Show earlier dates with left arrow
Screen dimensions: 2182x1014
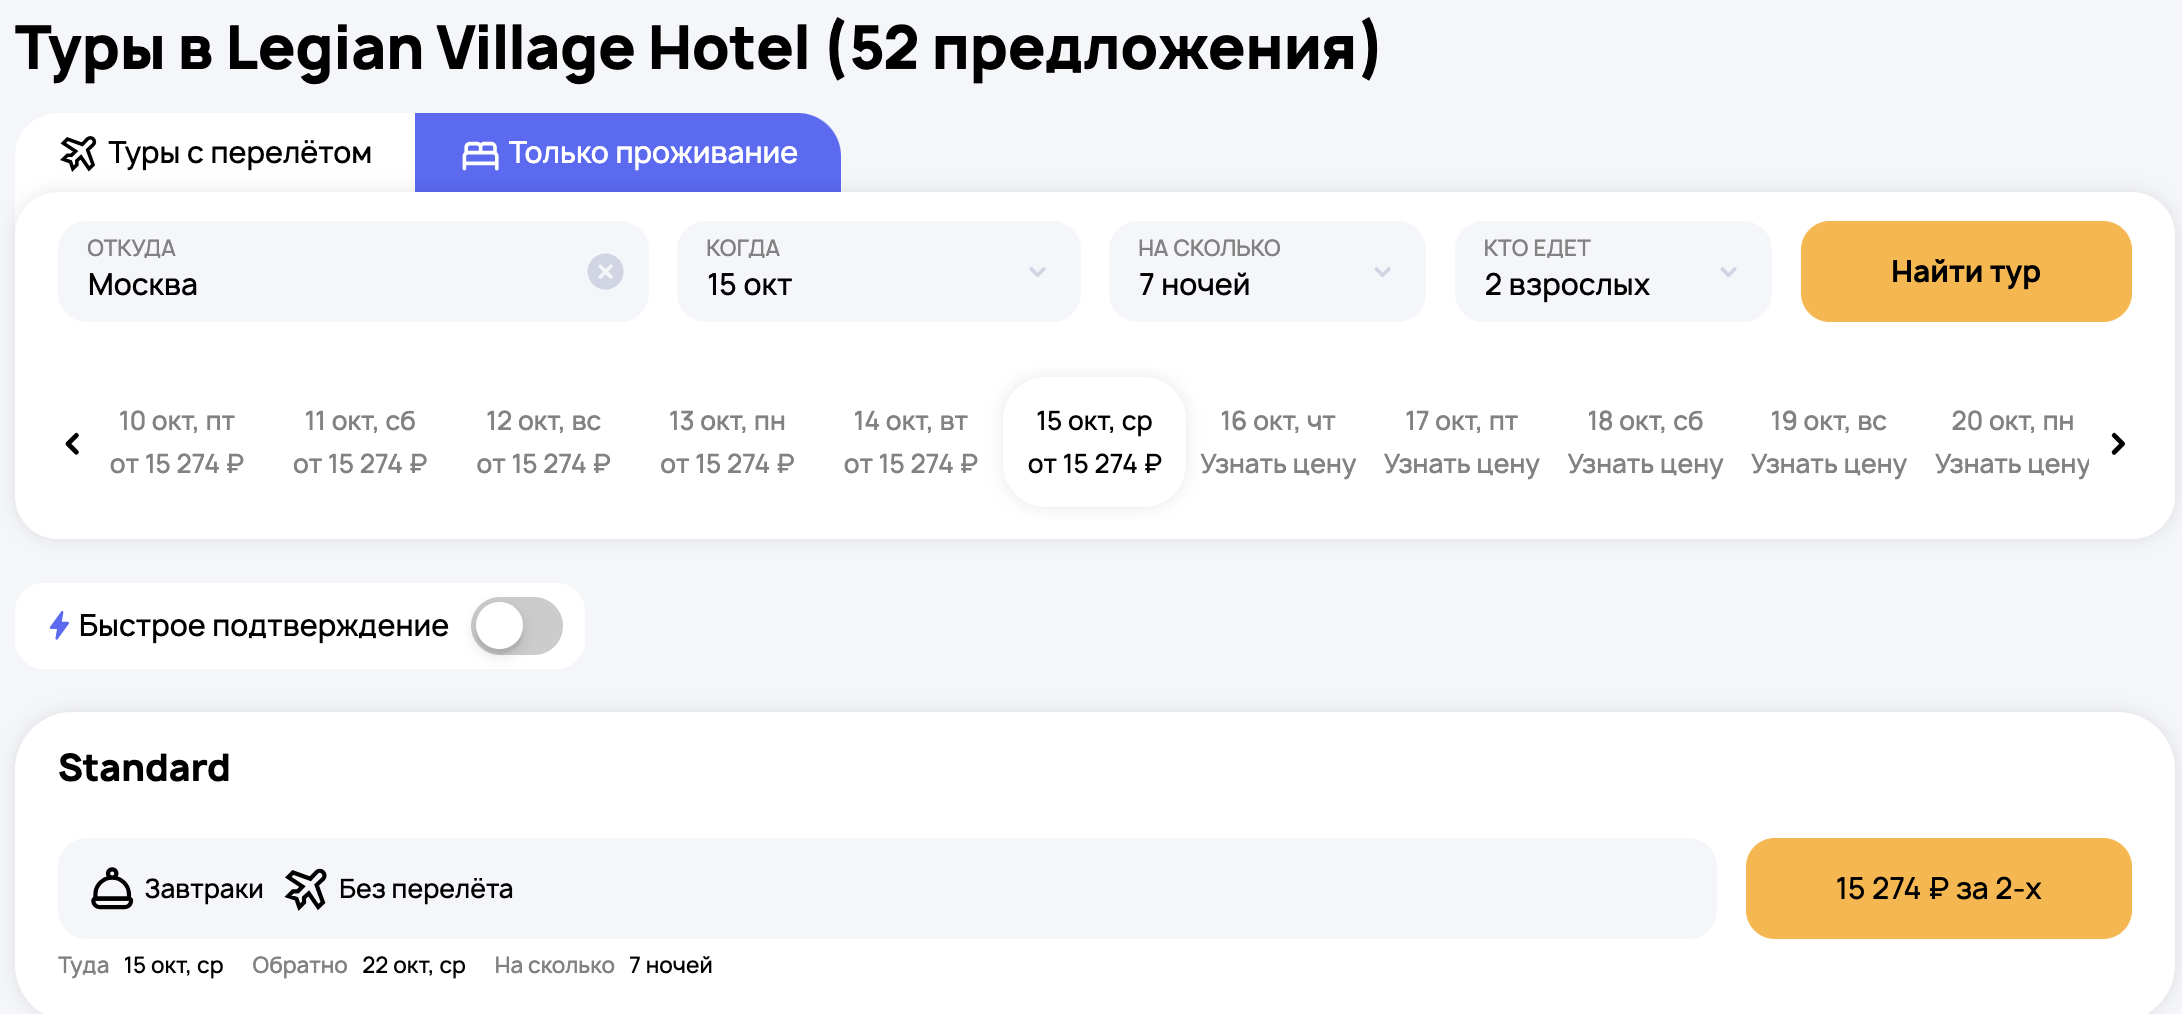(72, 443)
